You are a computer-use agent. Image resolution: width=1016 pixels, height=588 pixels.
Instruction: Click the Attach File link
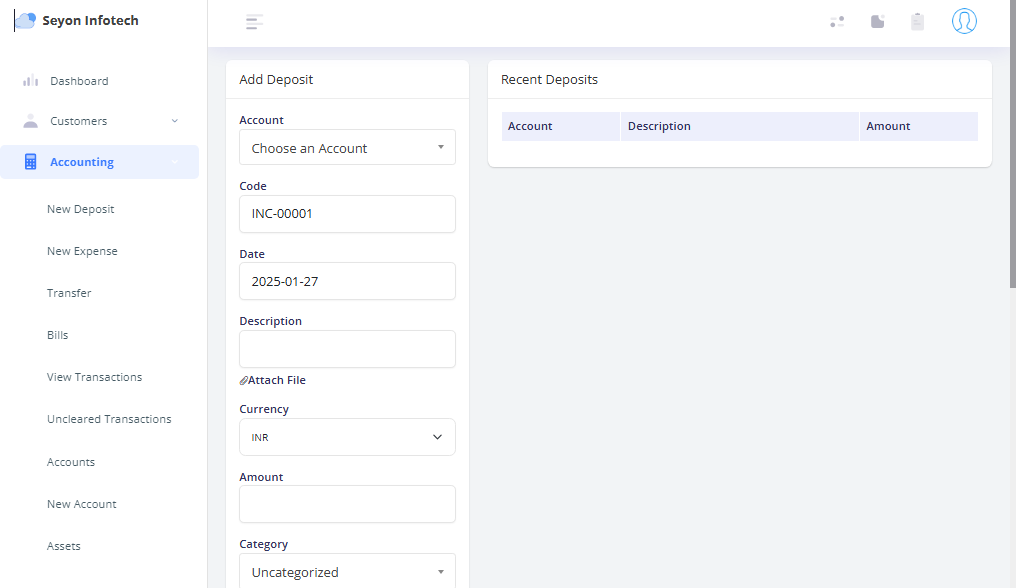(x=275, y=380)
